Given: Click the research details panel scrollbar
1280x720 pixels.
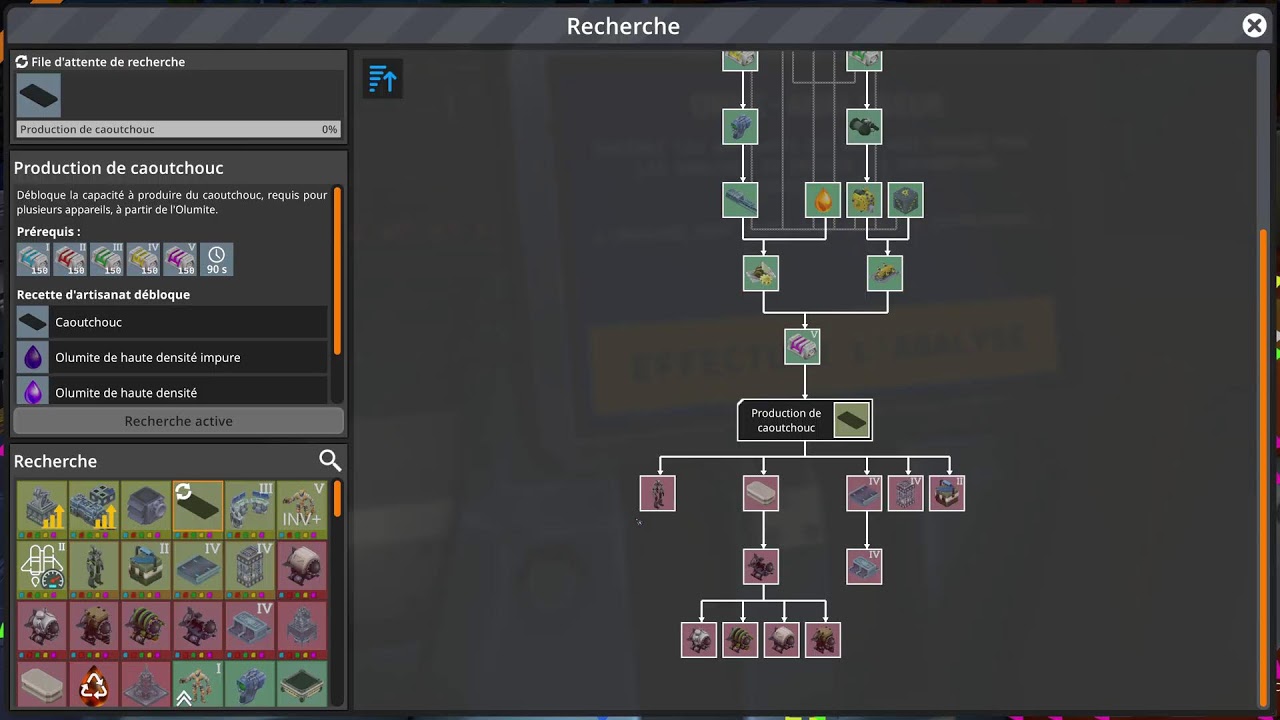Looking at the screenshot, I should [338, 270].
